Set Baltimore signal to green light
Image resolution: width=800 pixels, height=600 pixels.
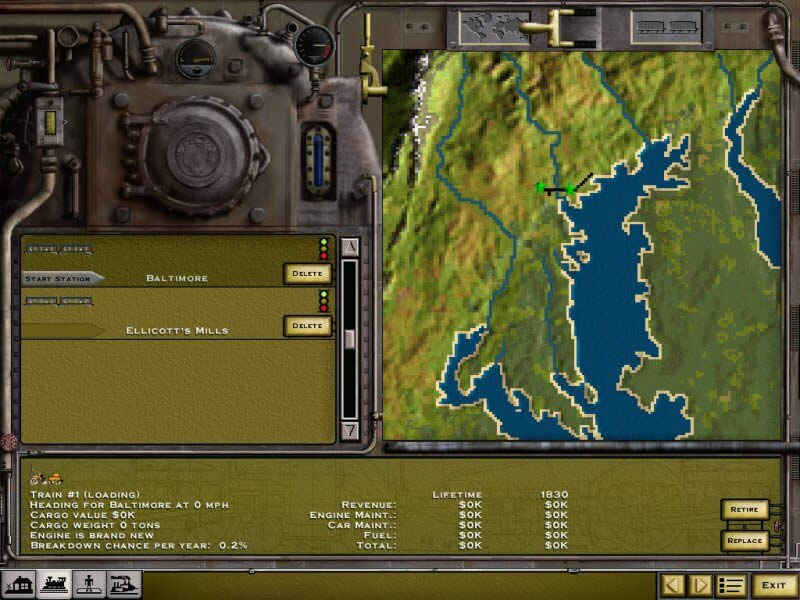[323, 242]
